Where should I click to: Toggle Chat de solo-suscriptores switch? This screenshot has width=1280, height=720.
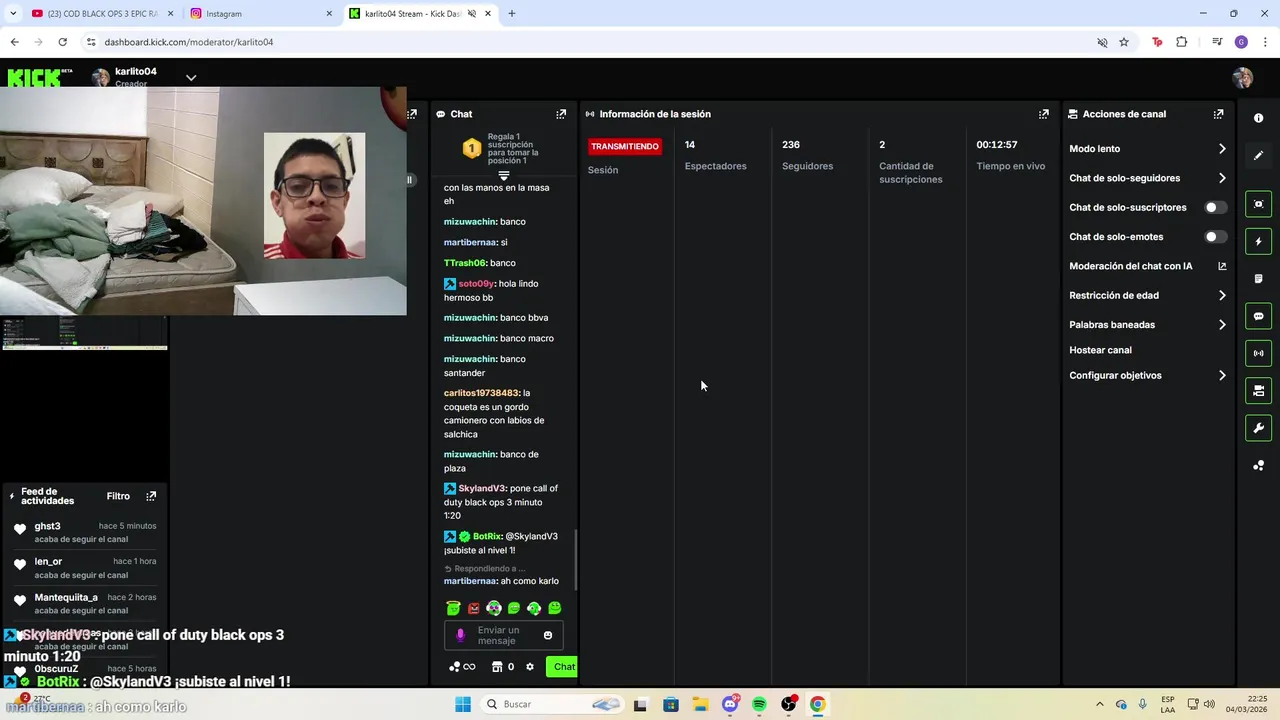tap(1215, 208)
